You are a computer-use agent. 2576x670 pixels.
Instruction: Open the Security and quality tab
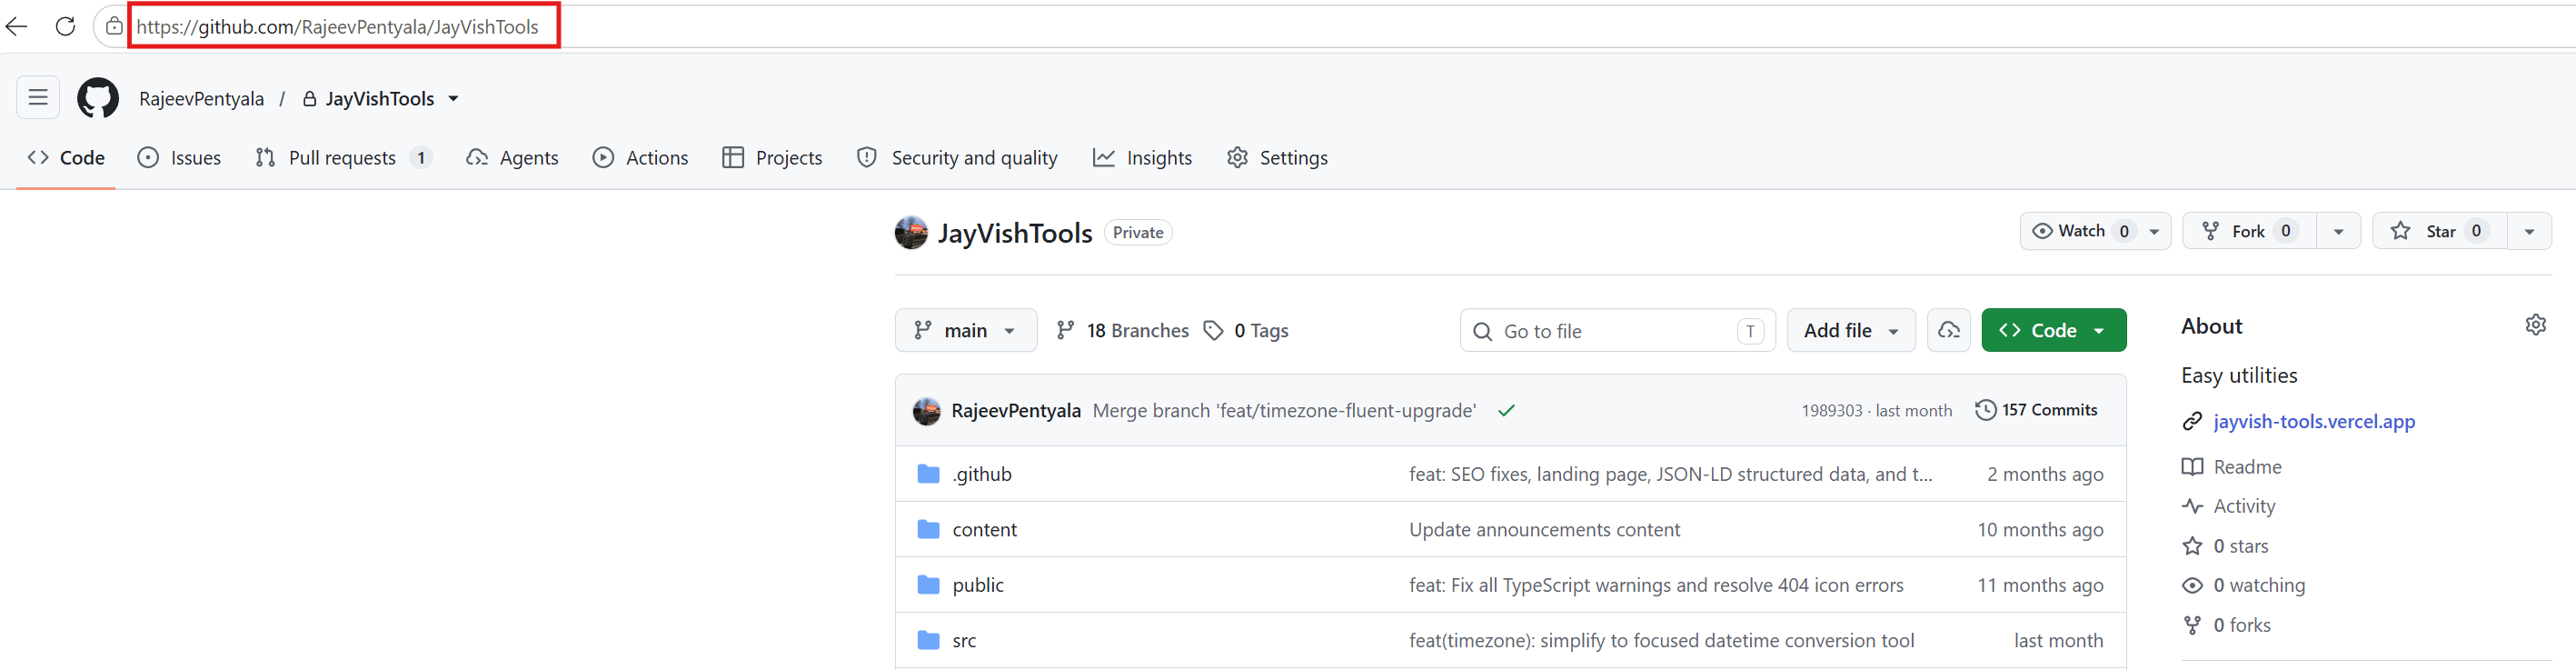pyautogui.click(x=957, y=158)
